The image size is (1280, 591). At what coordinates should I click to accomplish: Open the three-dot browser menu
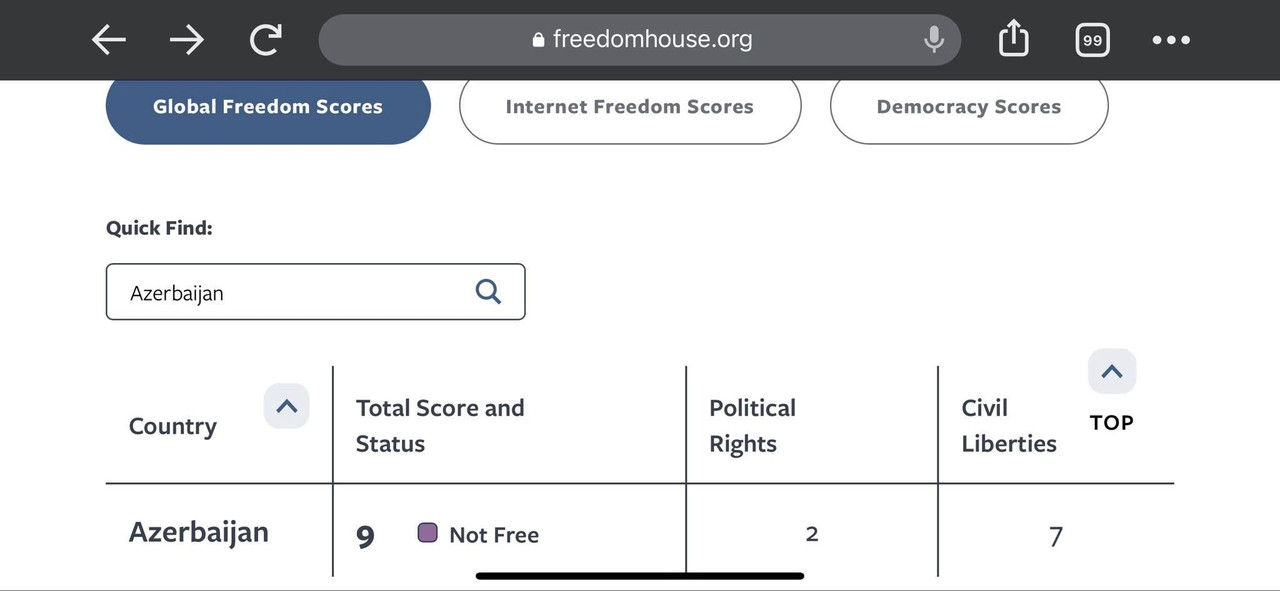tap(1171, 40)
